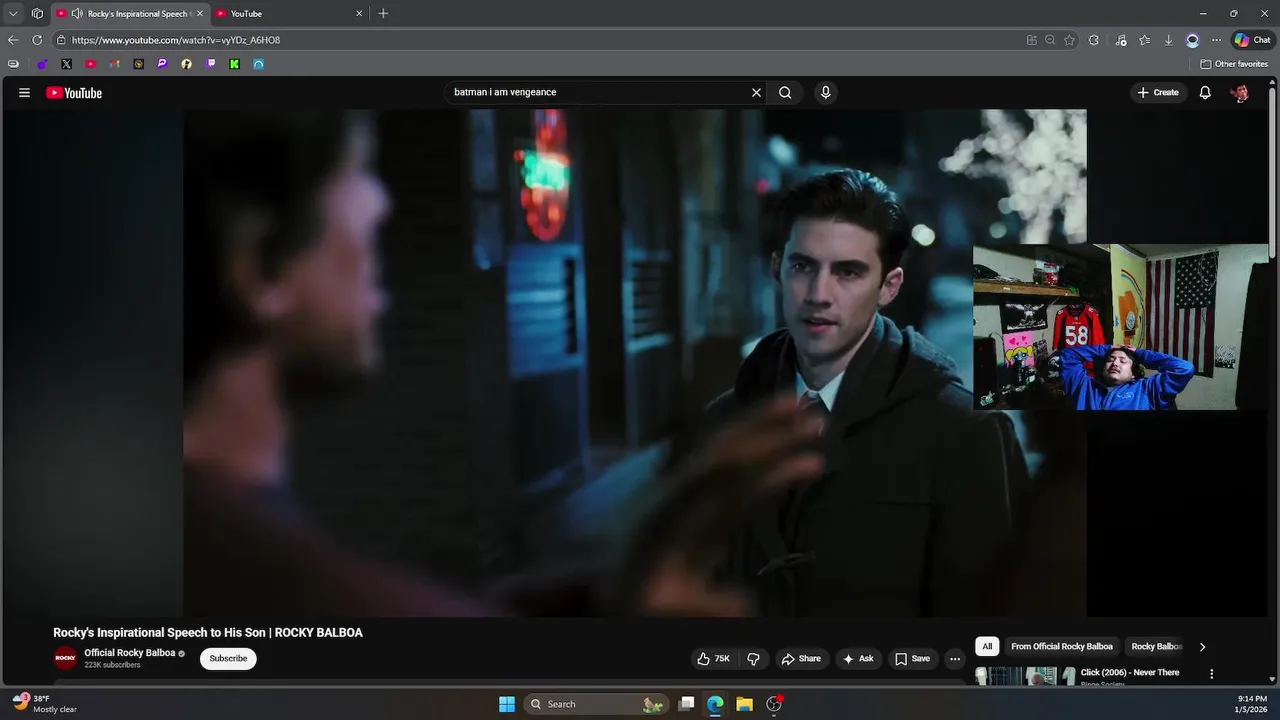Click the Ask button under the video
This screenshot has width=1280, height=720.
tap(858, 658)
